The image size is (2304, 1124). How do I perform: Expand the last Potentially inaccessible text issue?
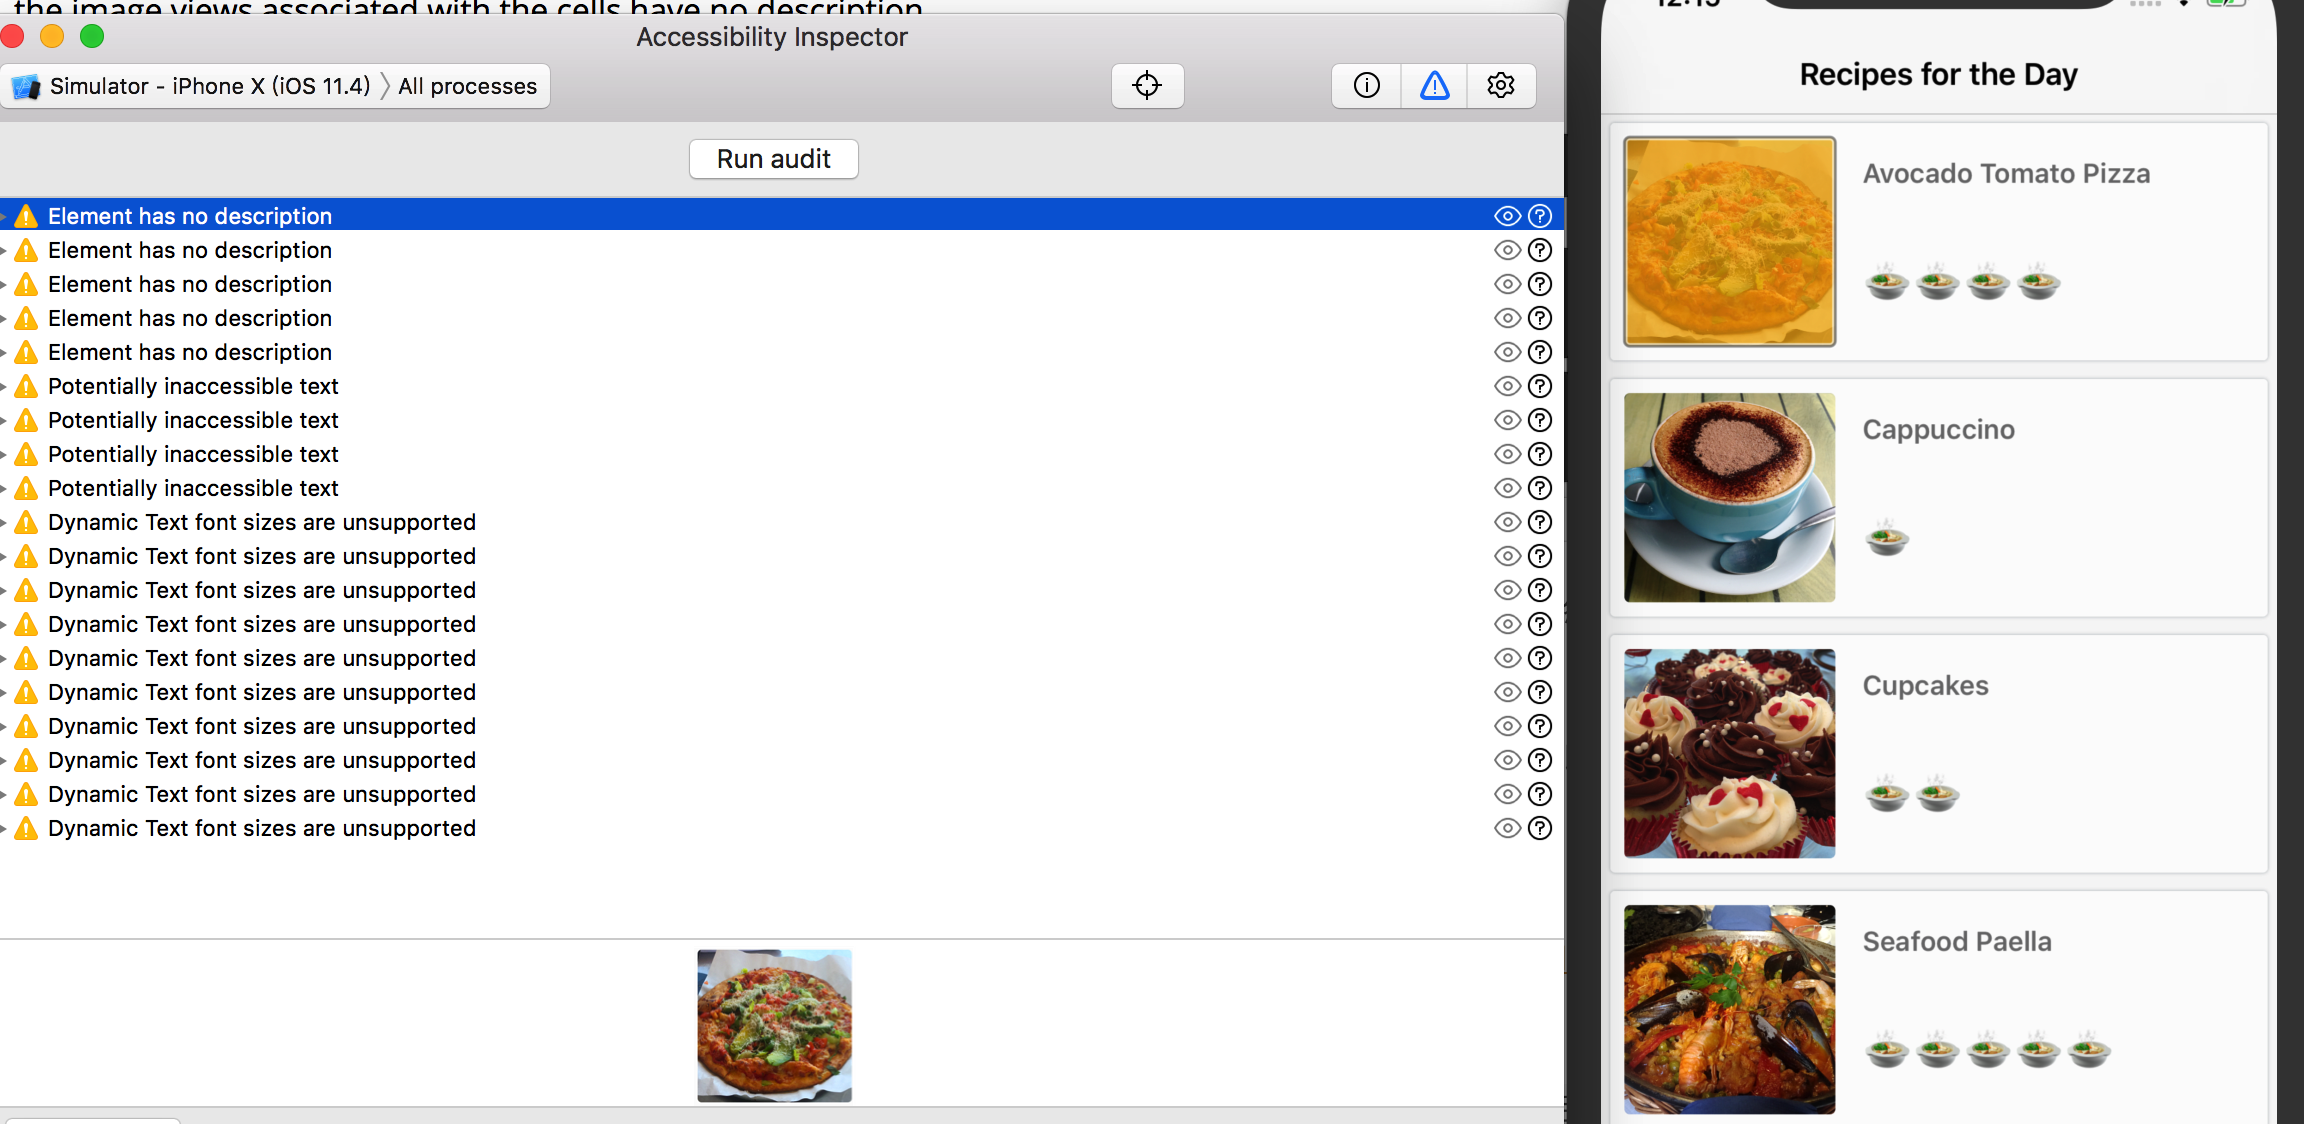pyautogui.click(x=4, y=488)
